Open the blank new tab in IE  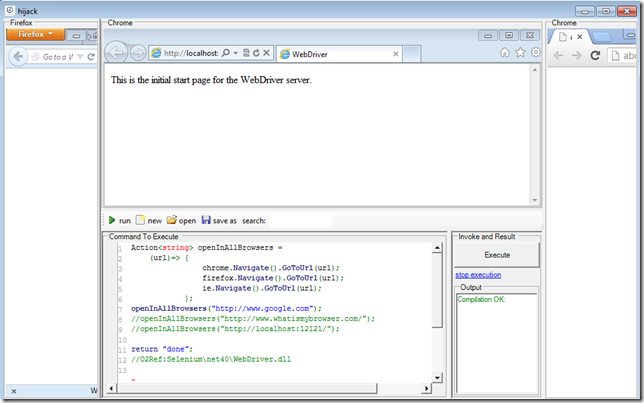coord(412,53)
